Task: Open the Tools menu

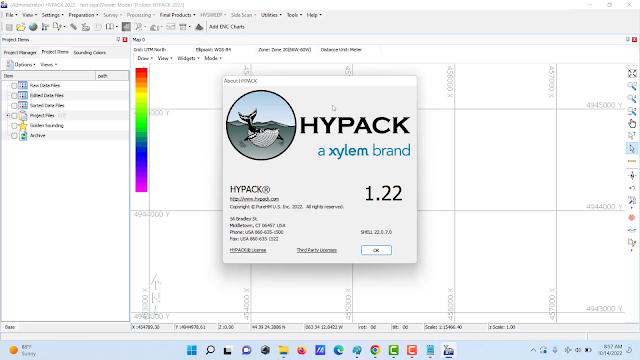Action: click(294, 15)
